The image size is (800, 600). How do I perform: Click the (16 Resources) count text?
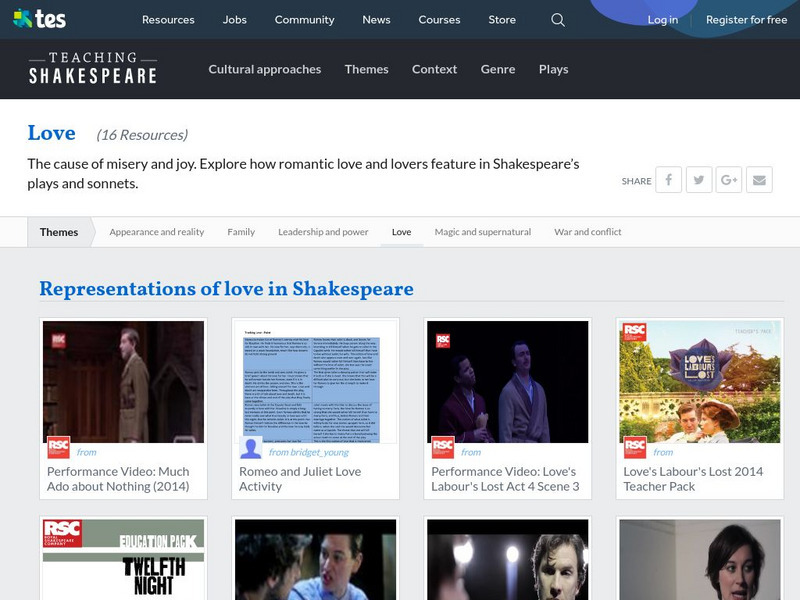click(142, 135)
